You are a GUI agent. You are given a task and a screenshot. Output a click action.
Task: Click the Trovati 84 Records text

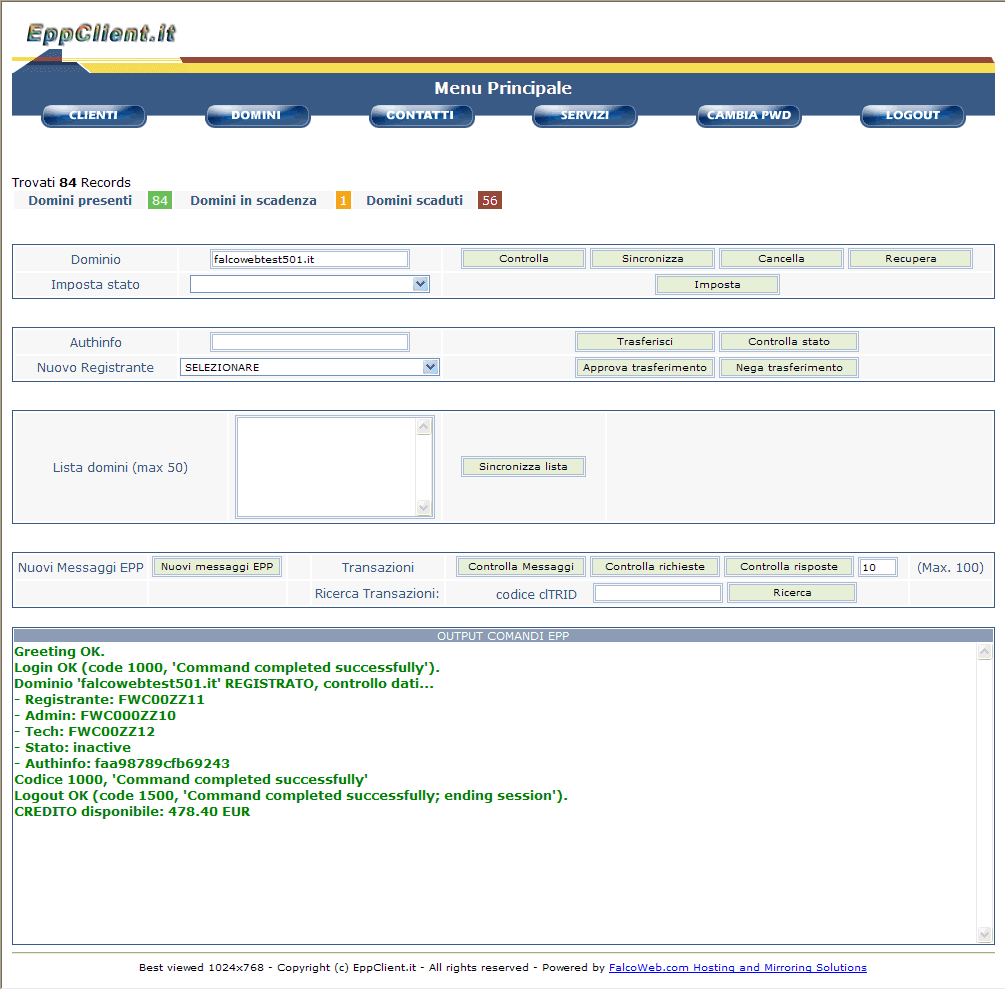click(71, 183)
